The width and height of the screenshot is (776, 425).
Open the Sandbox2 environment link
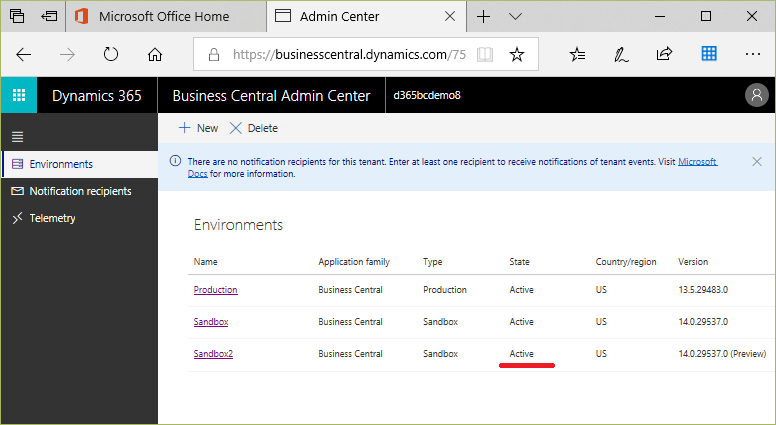(213, 354)
